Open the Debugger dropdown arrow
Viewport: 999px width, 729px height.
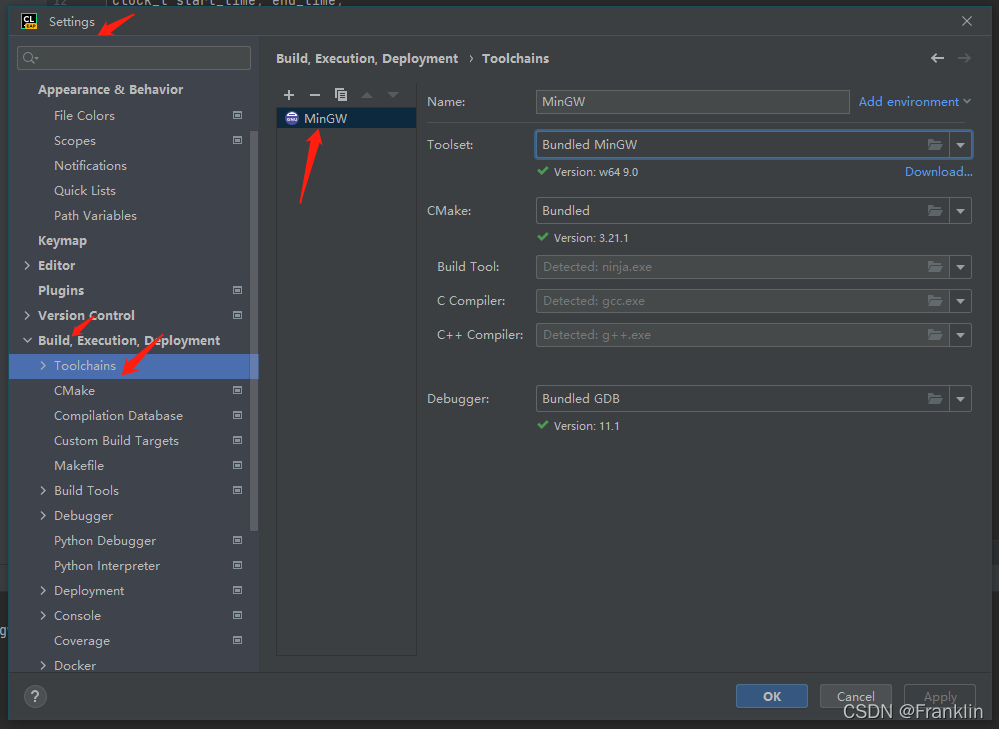pyautogui.click(x=960, y=398)
